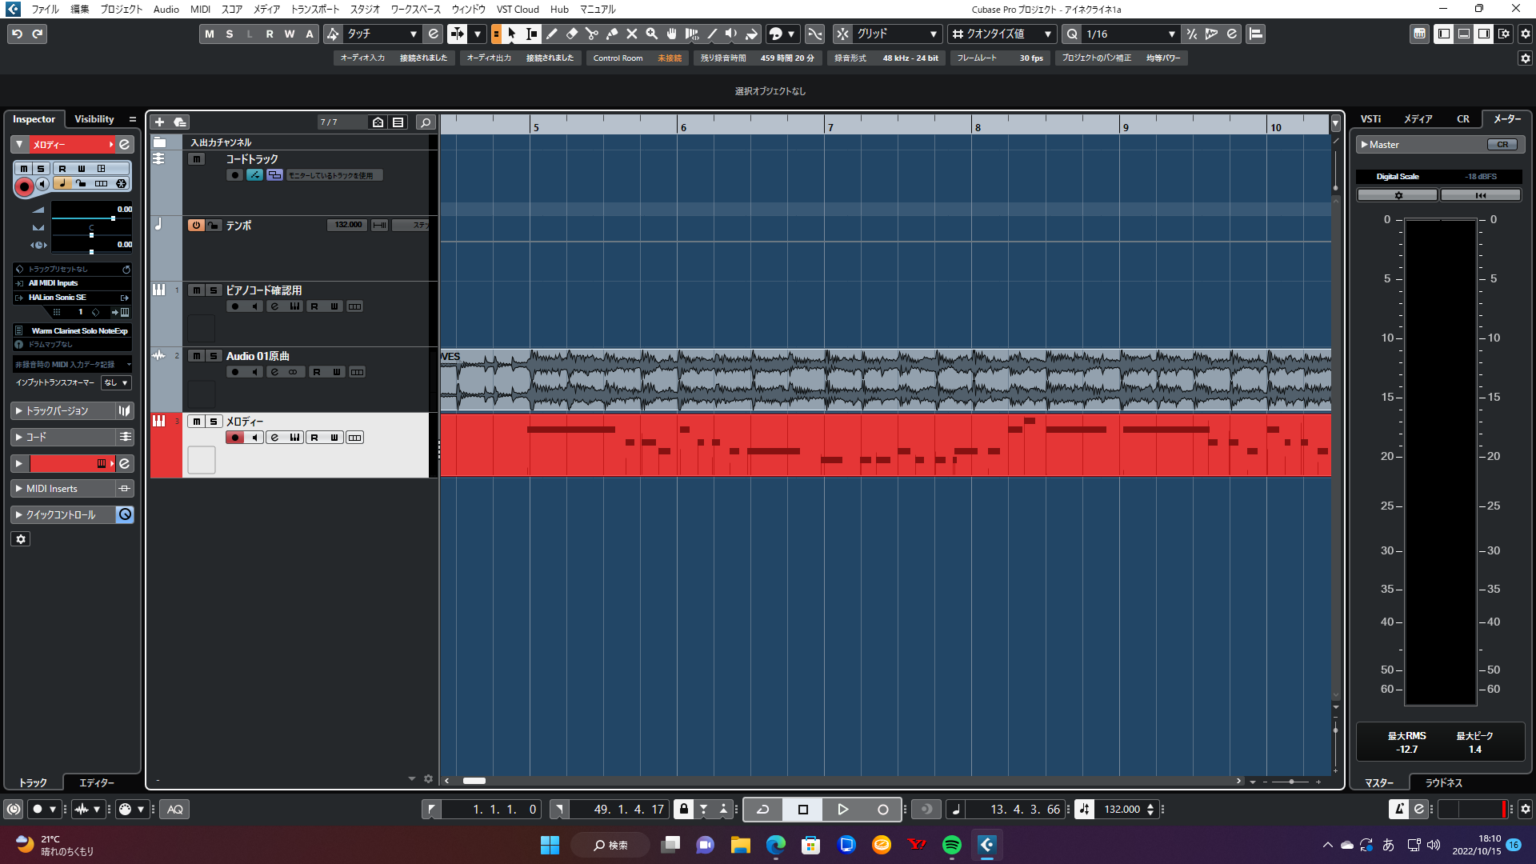This screenshot has height=864, width=1536.
Task: Toggle the transport cycle loop button
Action: tap(763, 809)
